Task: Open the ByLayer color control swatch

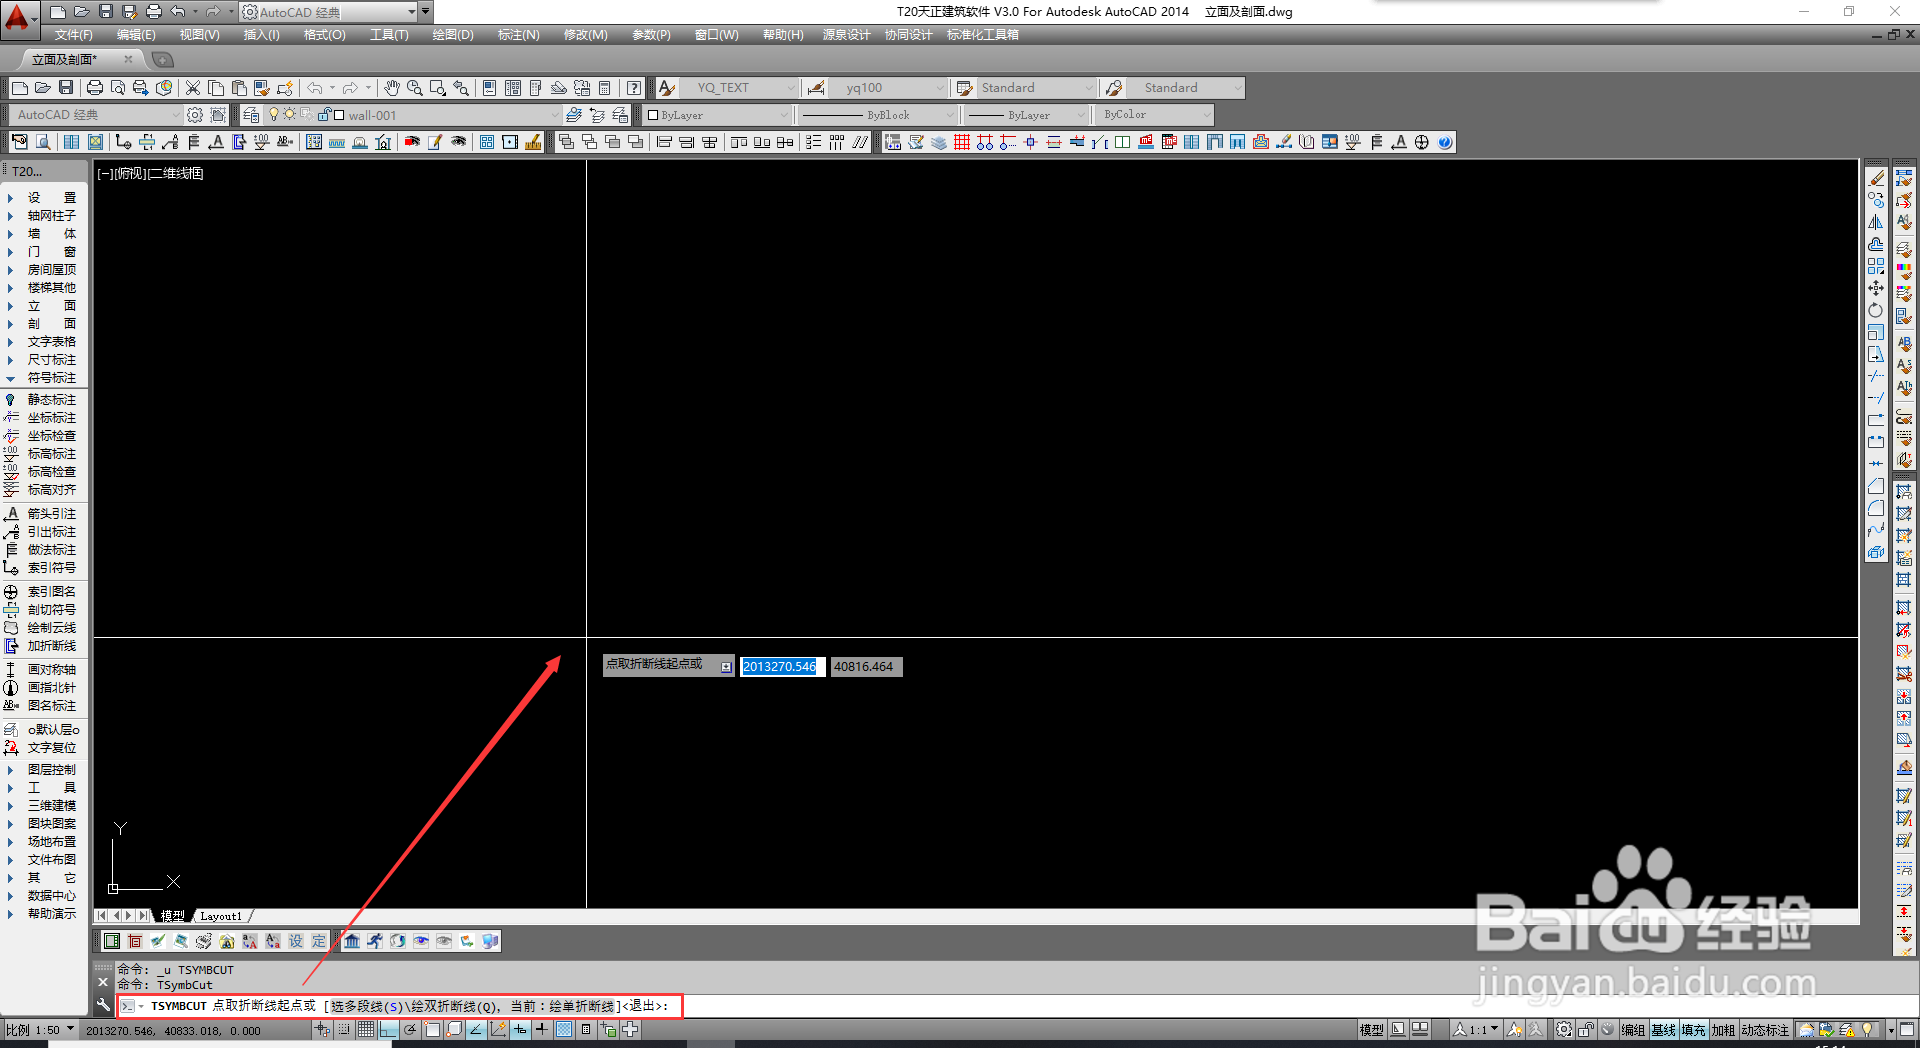Action: click(718, 115)
